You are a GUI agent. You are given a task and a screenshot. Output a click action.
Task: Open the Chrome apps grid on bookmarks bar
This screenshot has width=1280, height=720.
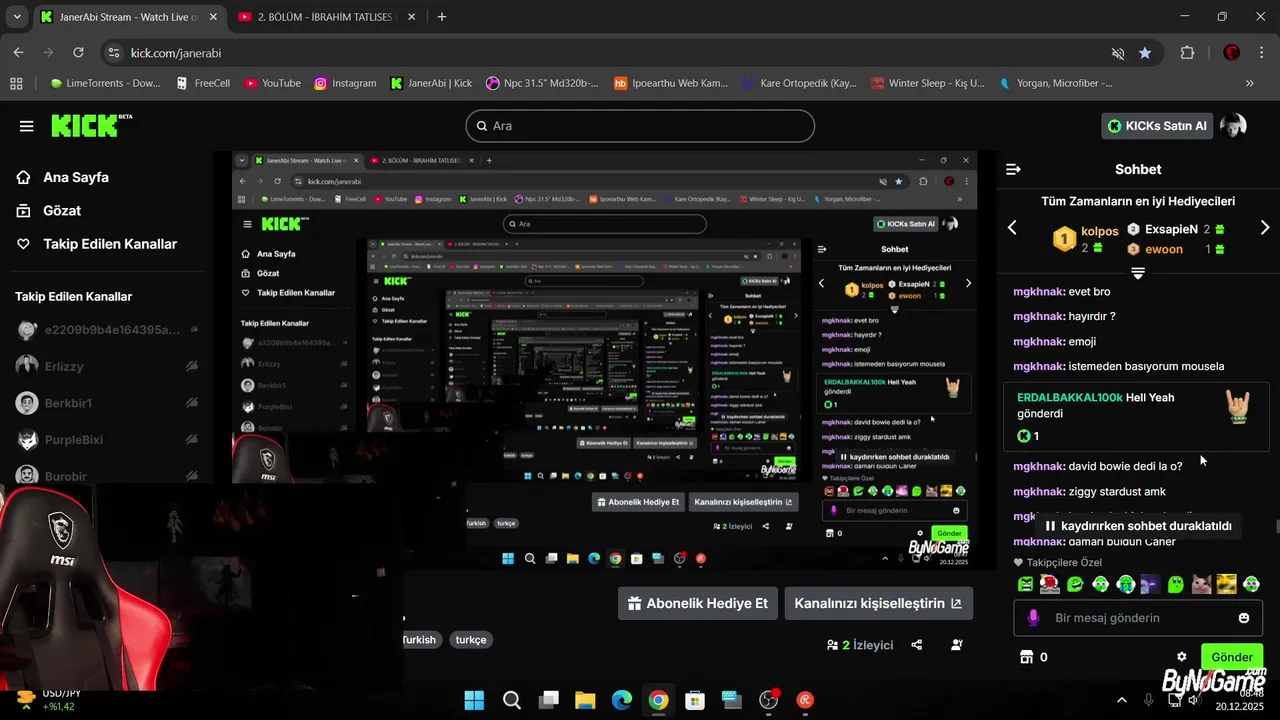coord(16,83)
